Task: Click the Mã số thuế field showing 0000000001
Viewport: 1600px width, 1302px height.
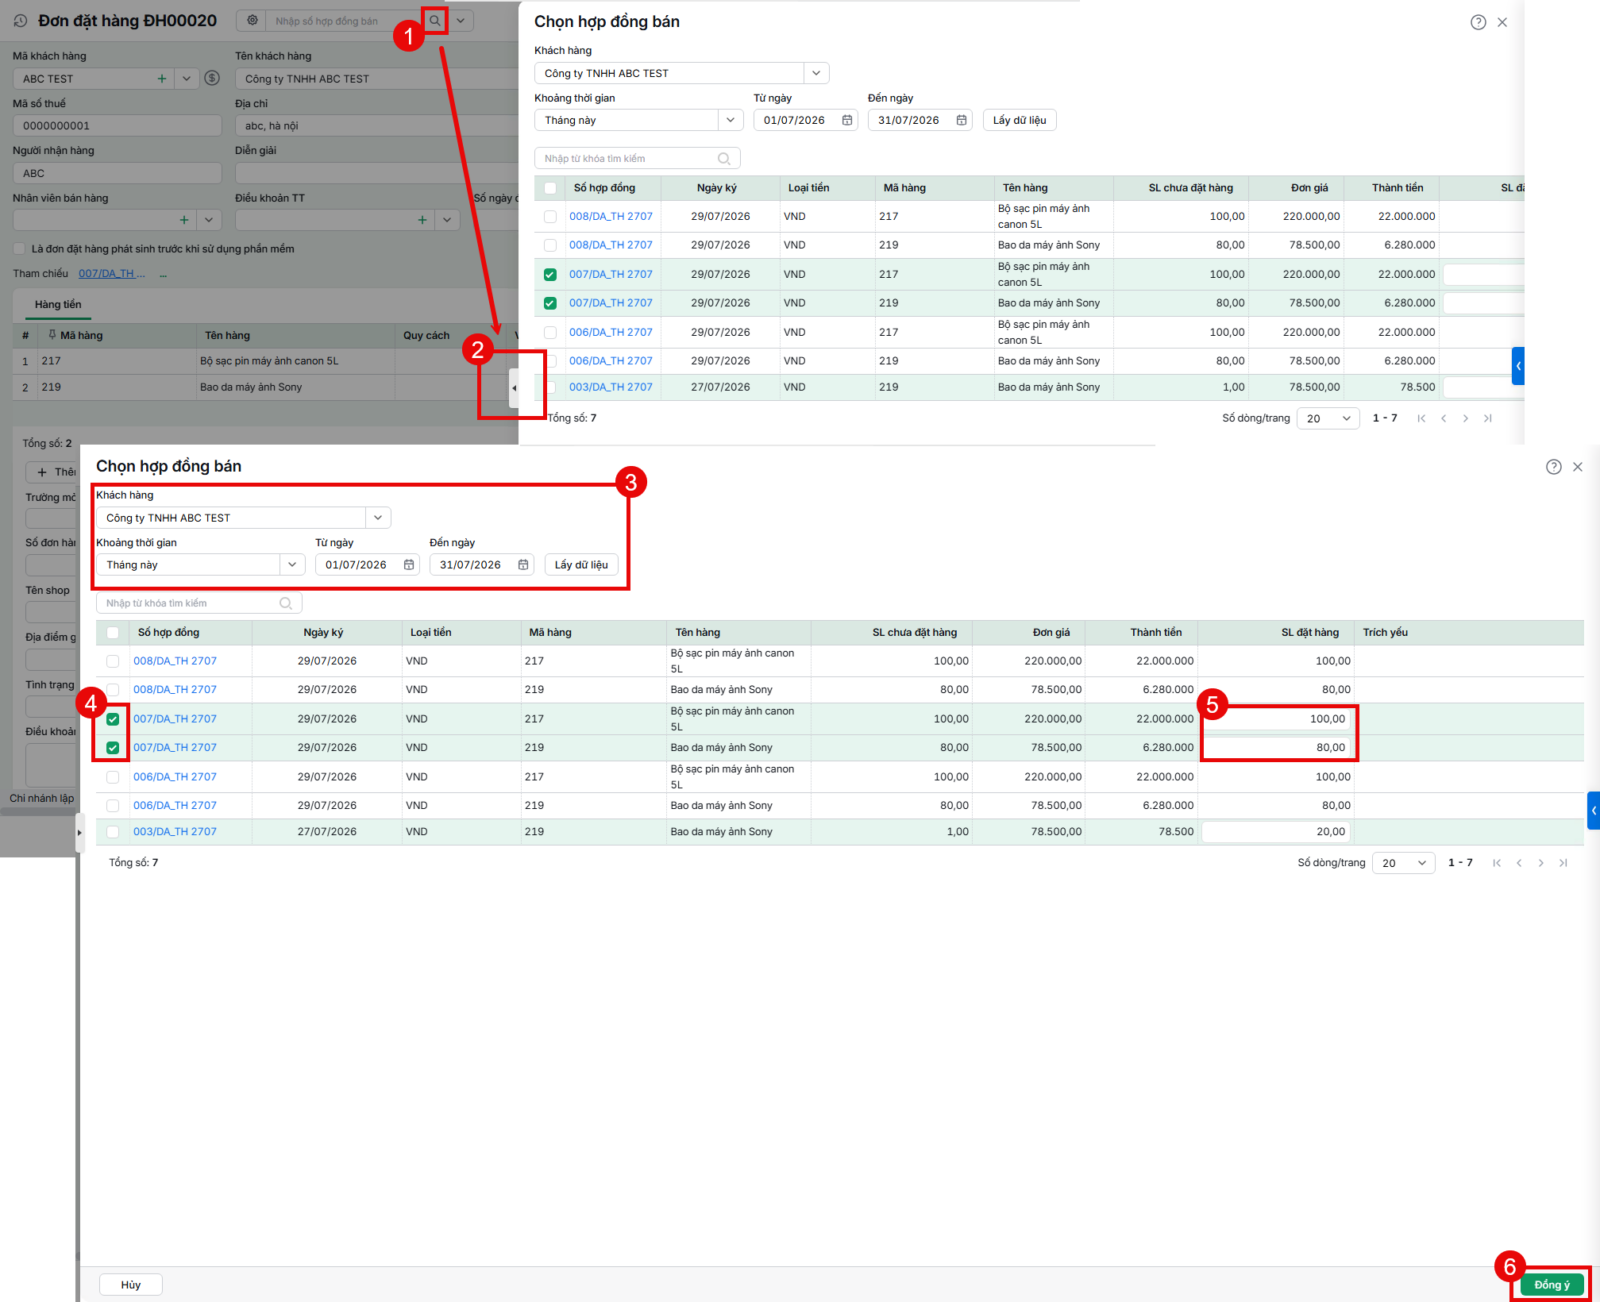Action: click(x=117, y=126)
